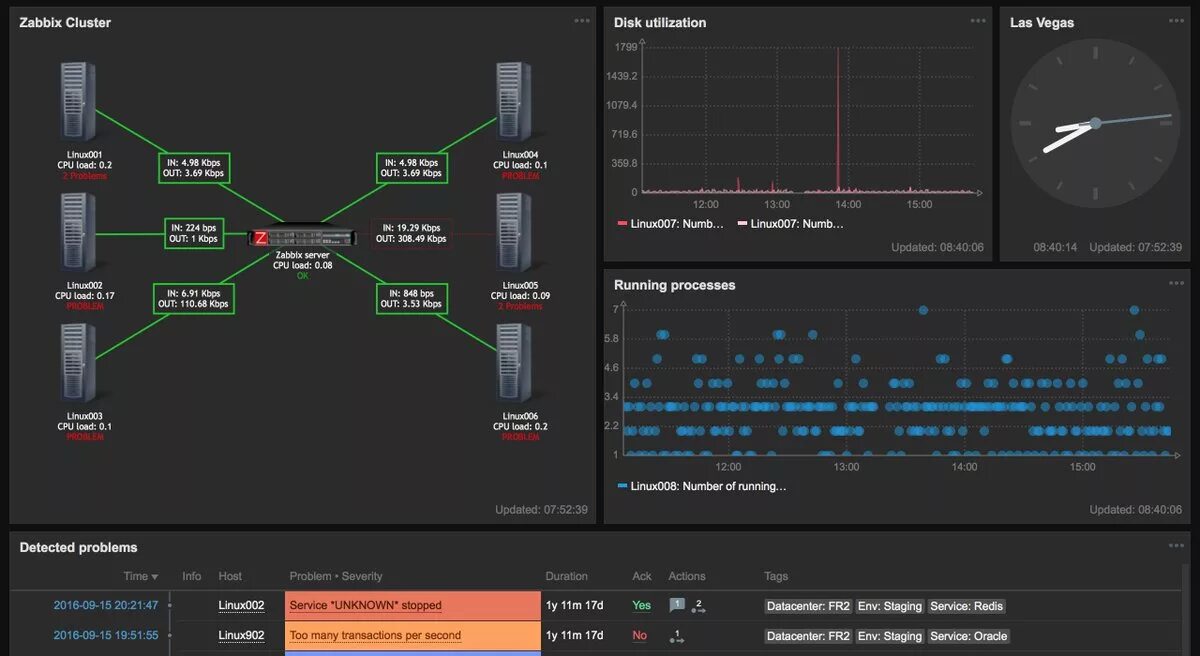
Task: View the actions icon in Linux002 row
Action: pos(699,605)
